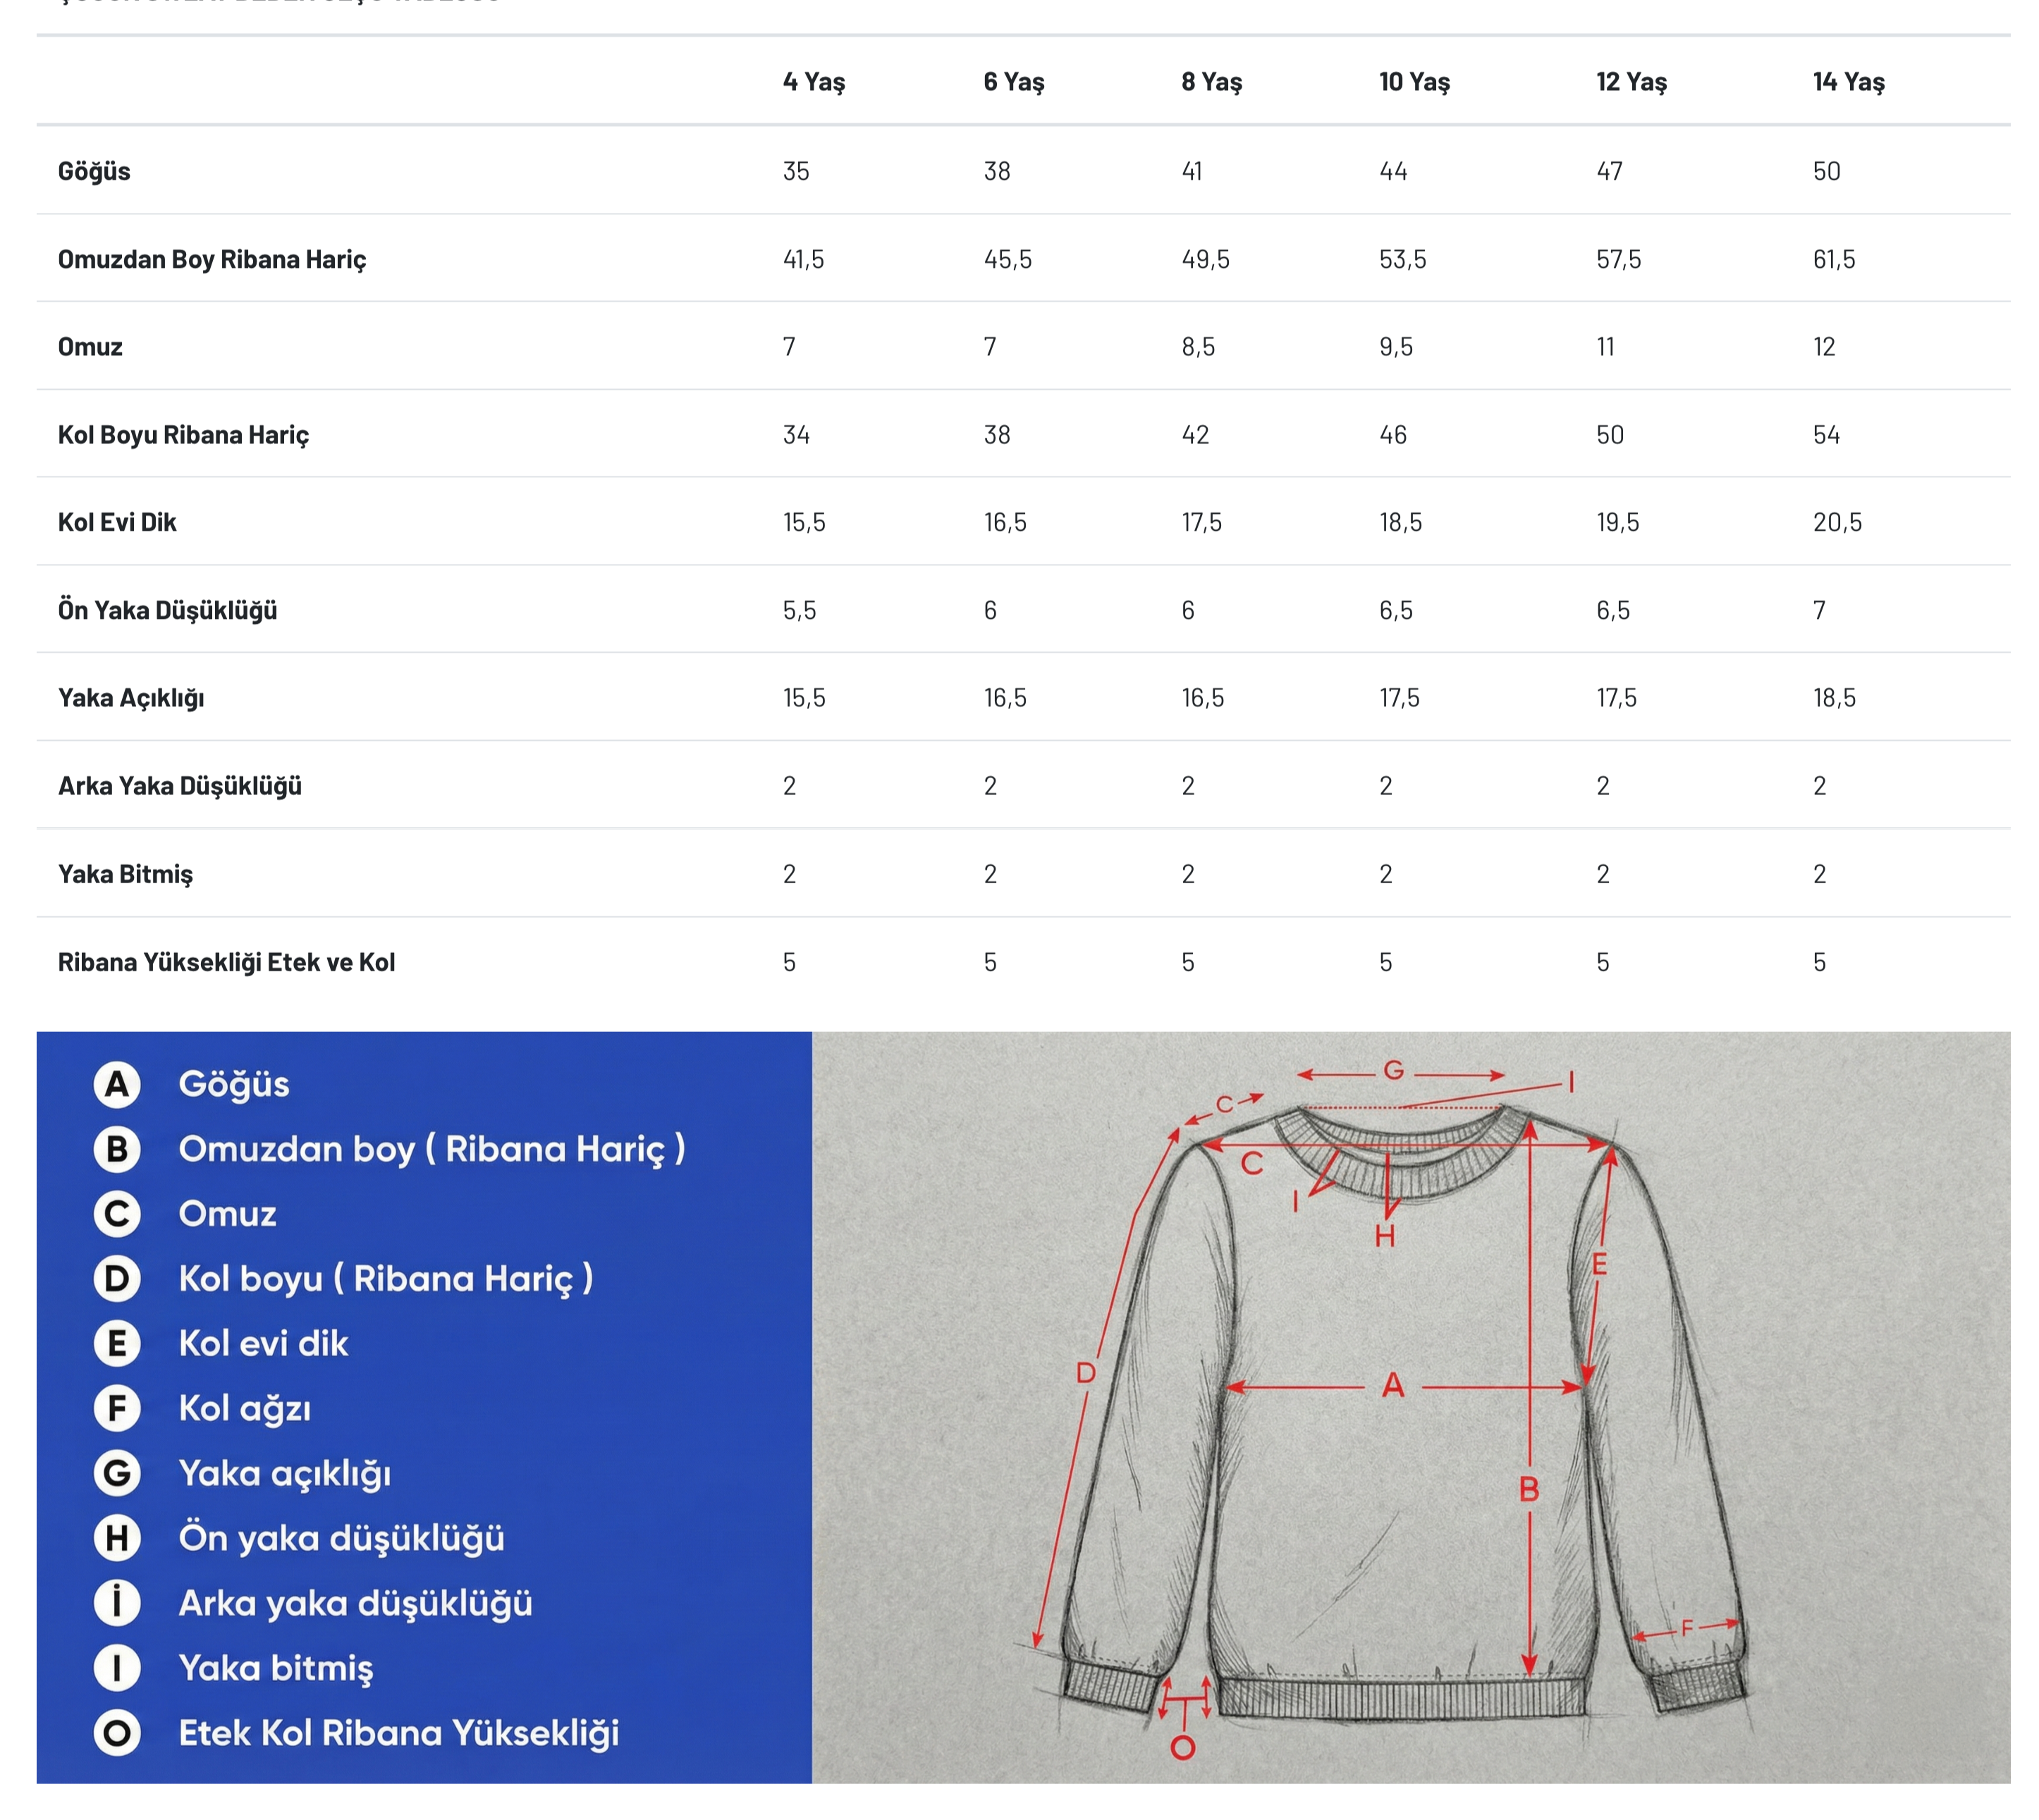Click the circled C Omuz legend icon
This screenshot has height=1820, width=2039.
coord(117,1214)
